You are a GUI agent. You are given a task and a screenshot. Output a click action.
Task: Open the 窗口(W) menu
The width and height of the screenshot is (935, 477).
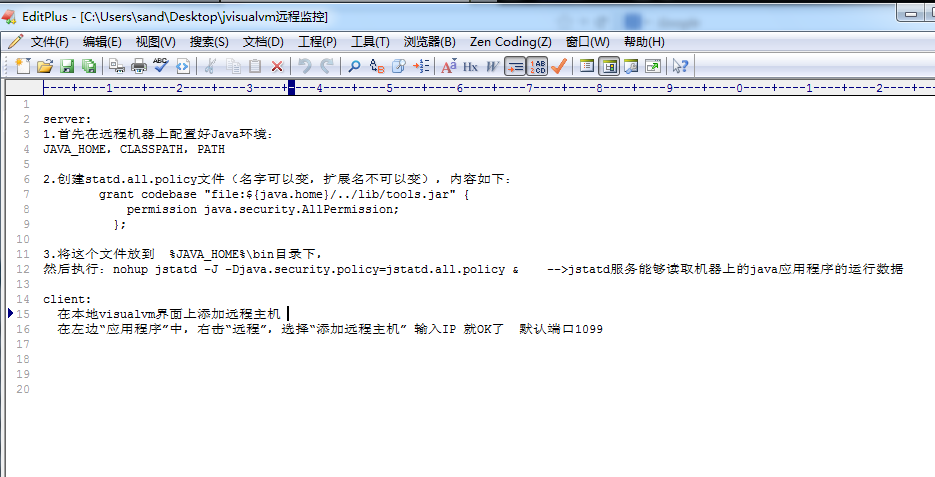pyautogui.click(x=587, y=42)
